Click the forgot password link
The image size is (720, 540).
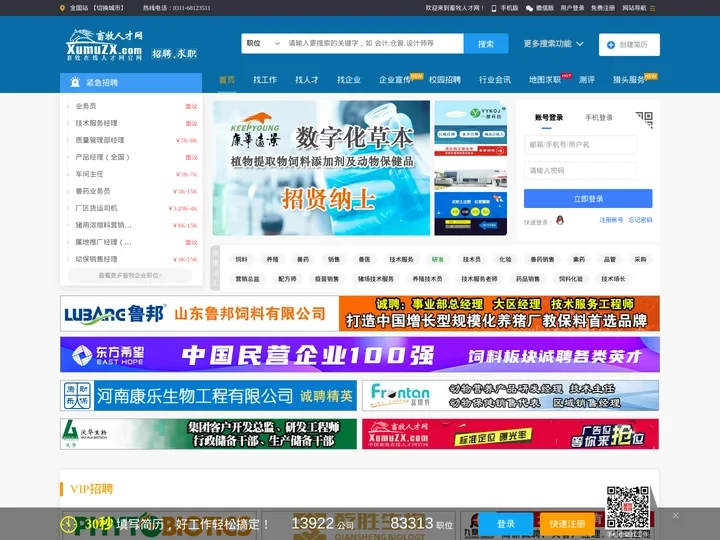click(640, 220)
